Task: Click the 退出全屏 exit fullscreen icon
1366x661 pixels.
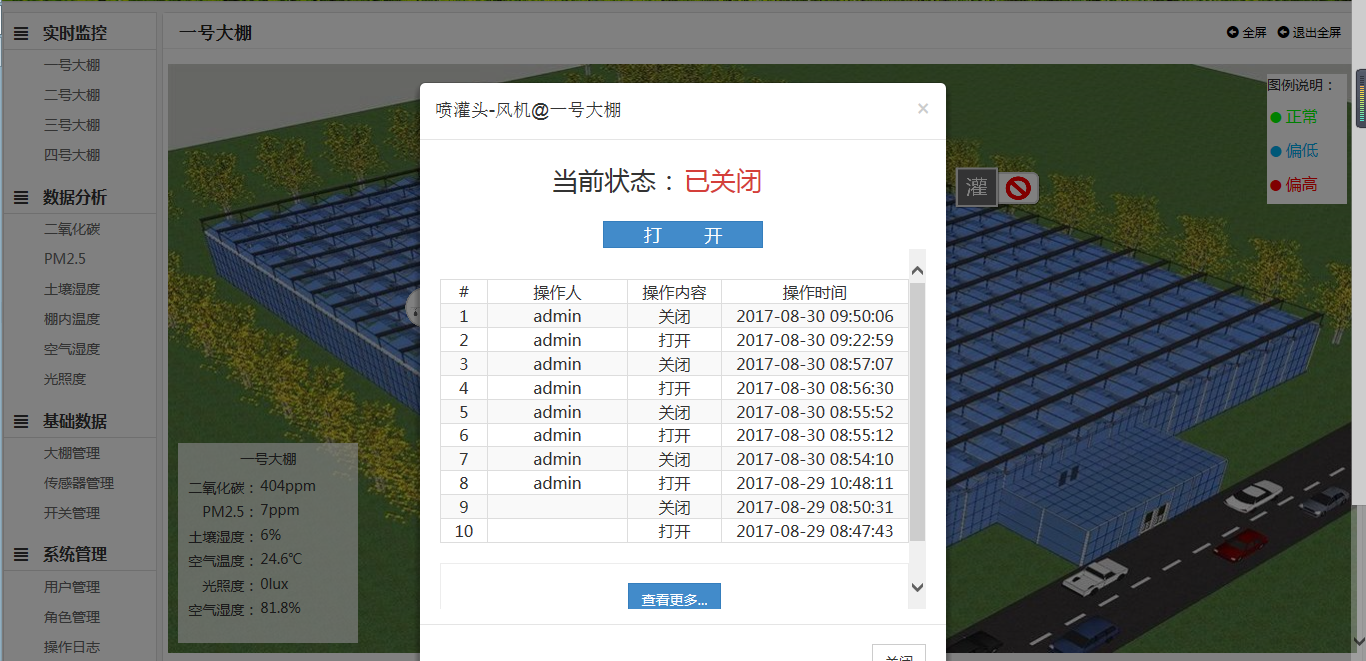Action: 1284,32
